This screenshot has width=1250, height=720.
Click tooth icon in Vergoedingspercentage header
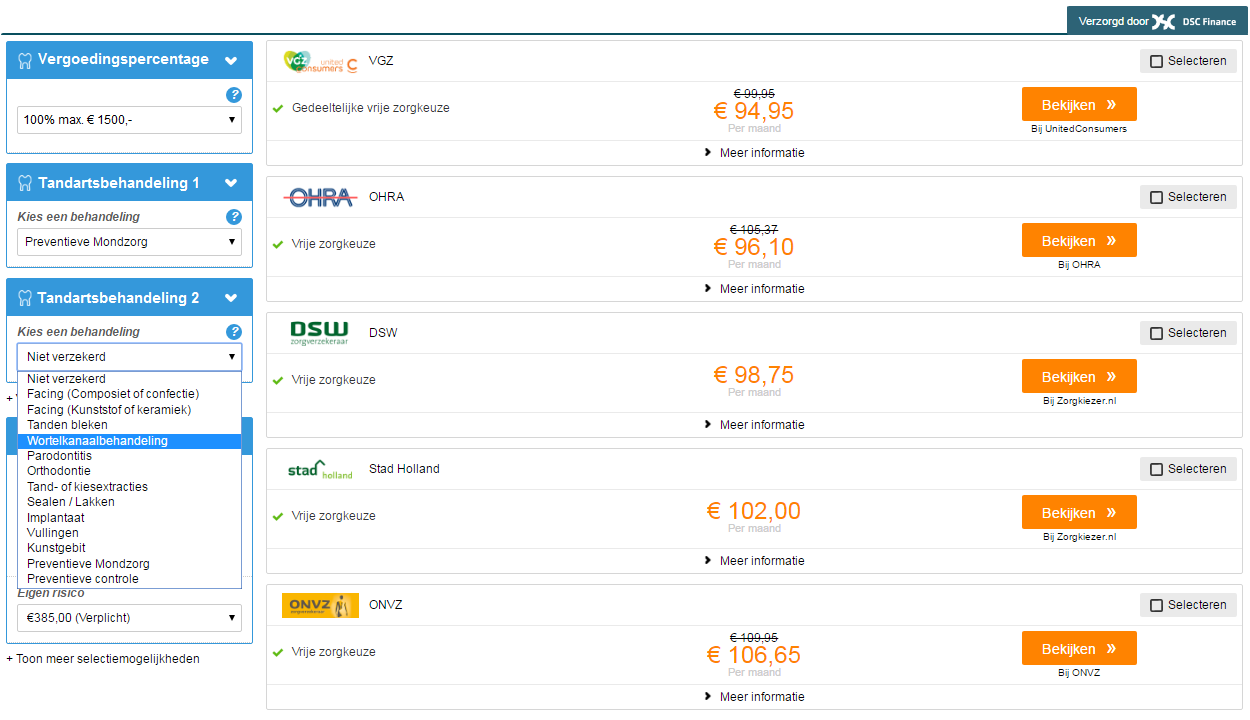point(26,60)
